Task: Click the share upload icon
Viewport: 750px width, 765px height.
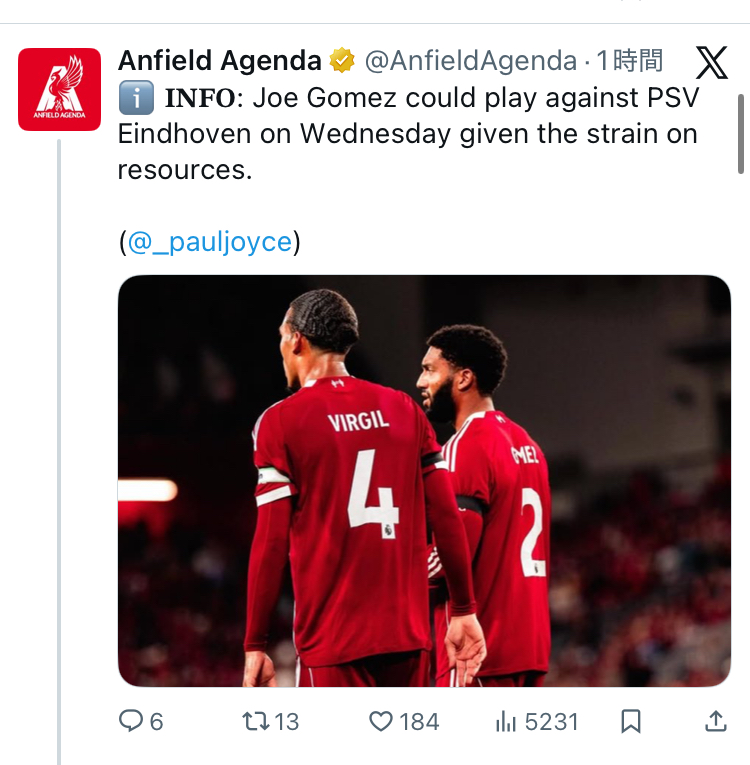Action: (x=715, y=721)
